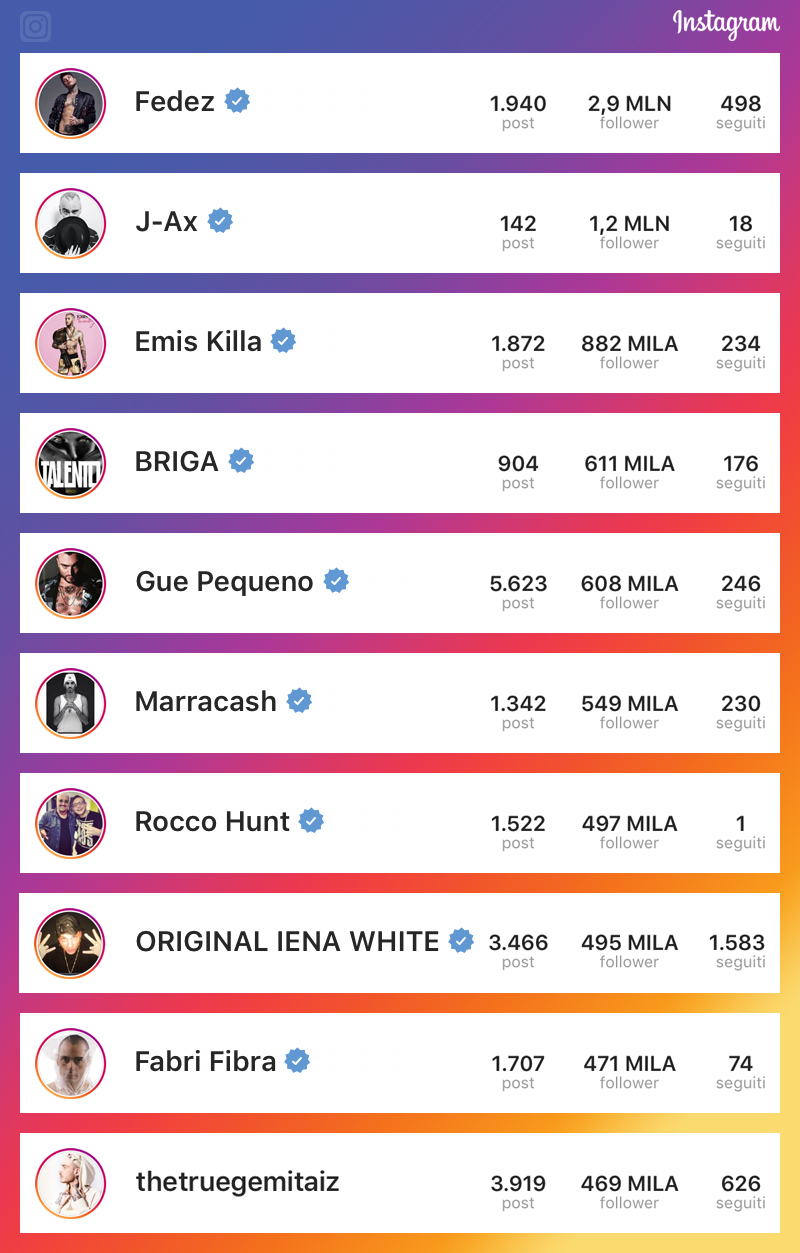Click the Instagram camera logo icon
The width and height of the screenshot is (800, 1253).
pos(35,26)
